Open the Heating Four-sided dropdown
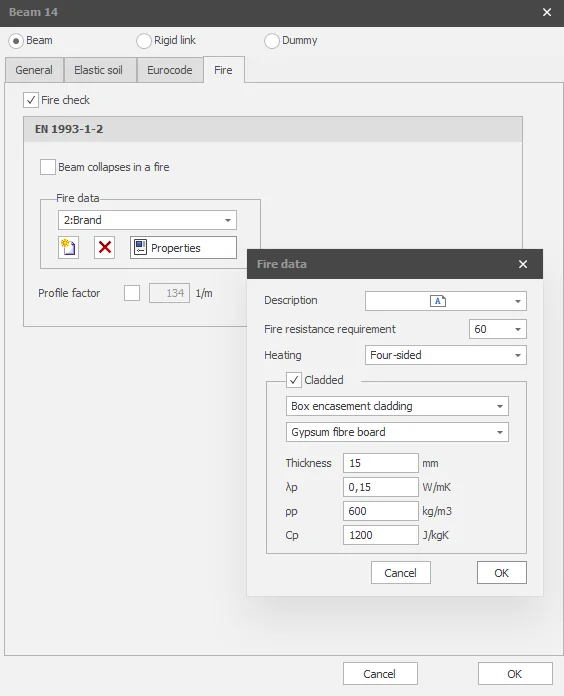 click(x=446, y=355)
